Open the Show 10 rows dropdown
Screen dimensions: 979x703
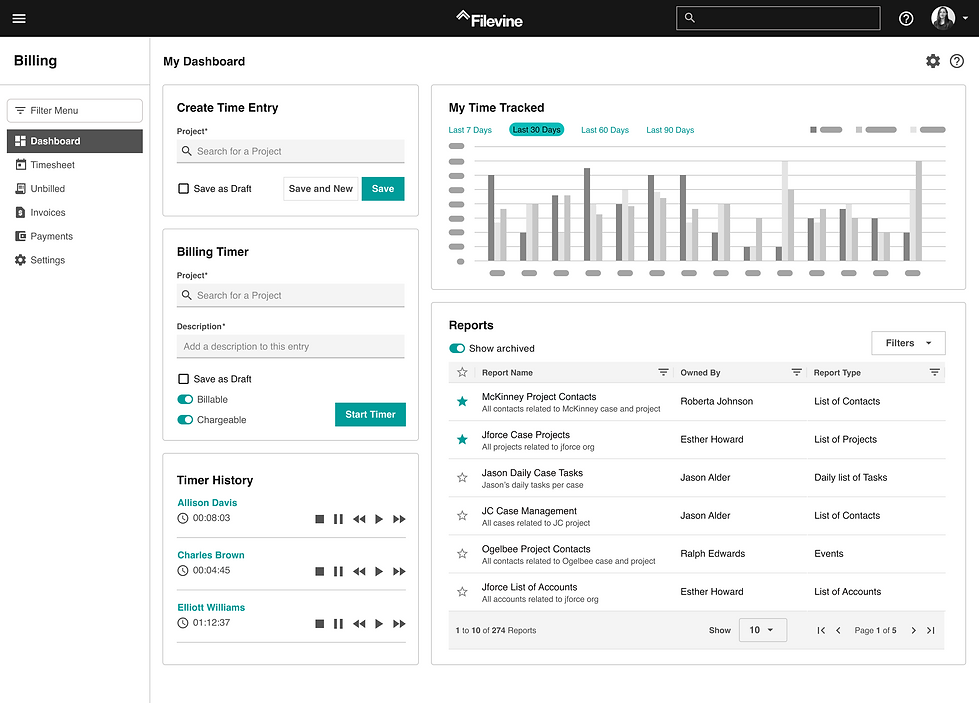762,630
